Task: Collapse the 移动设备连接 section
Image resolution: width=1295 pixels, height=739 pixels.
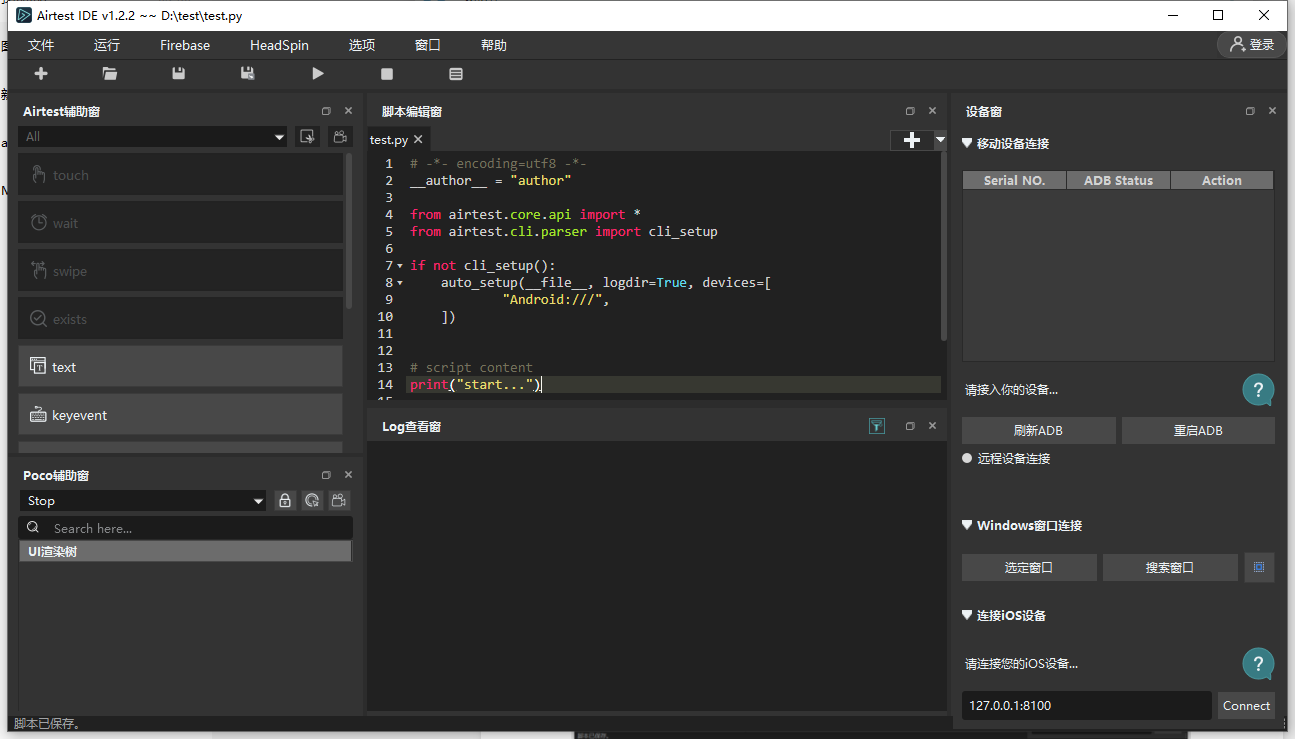Action: click(x=967, y=143)
